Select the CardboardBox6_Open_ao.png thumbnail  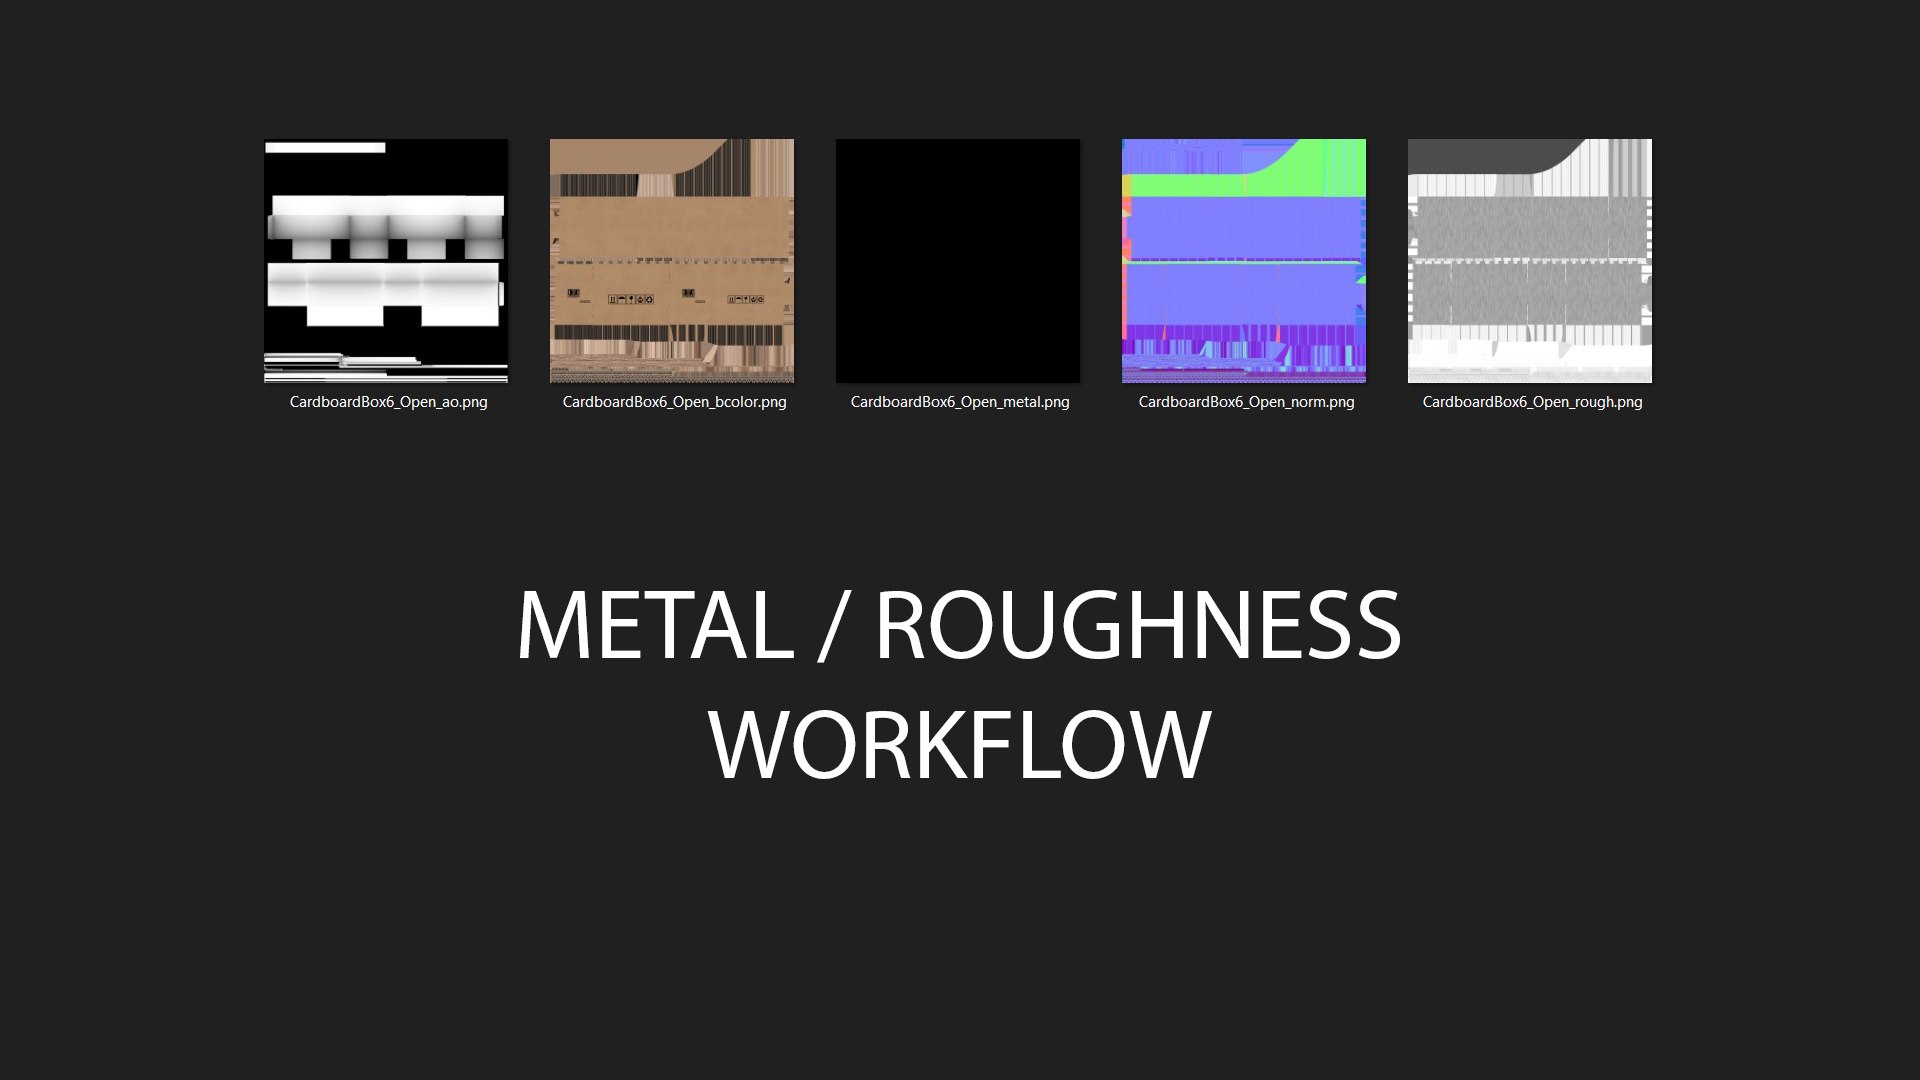(386, 260)
